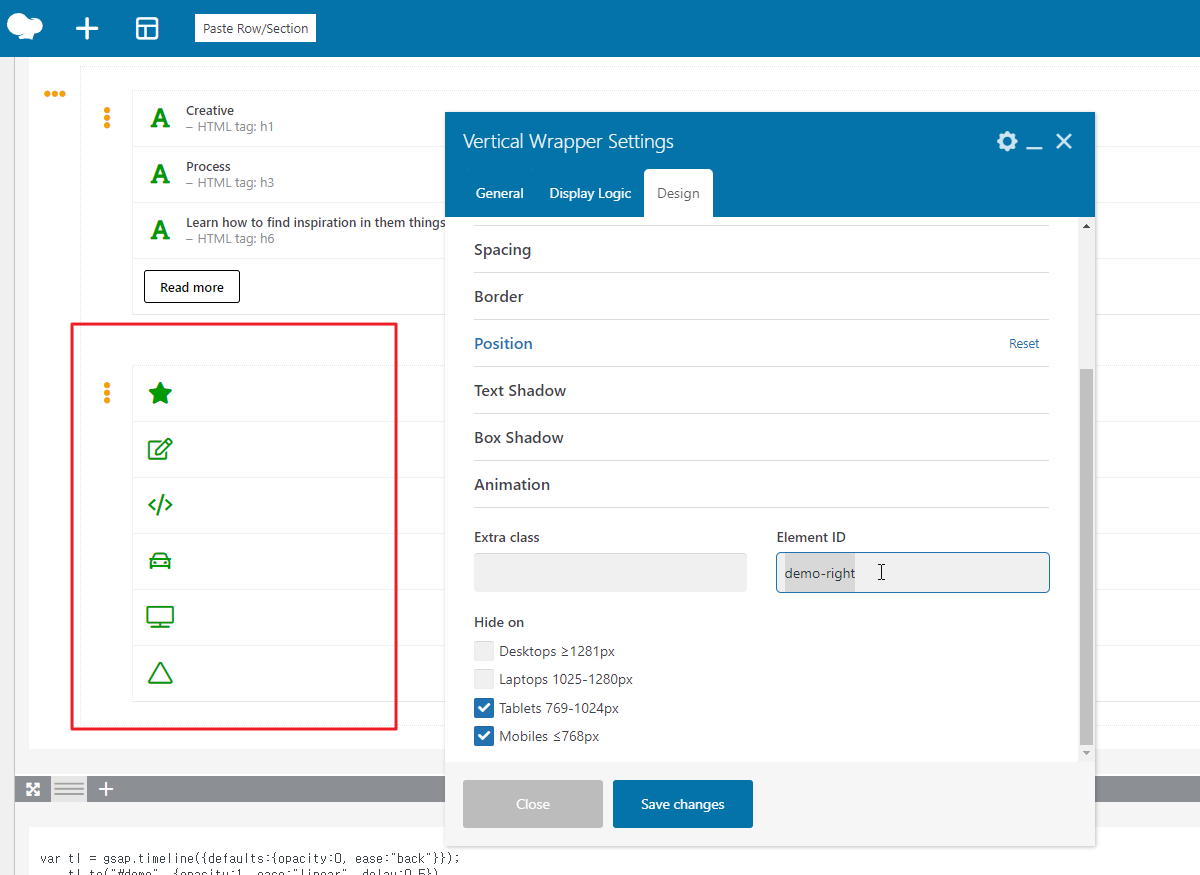Click 'Learn how to find inspiration' text
This screenshot has height=875, width=1200.
pos(315,223)
